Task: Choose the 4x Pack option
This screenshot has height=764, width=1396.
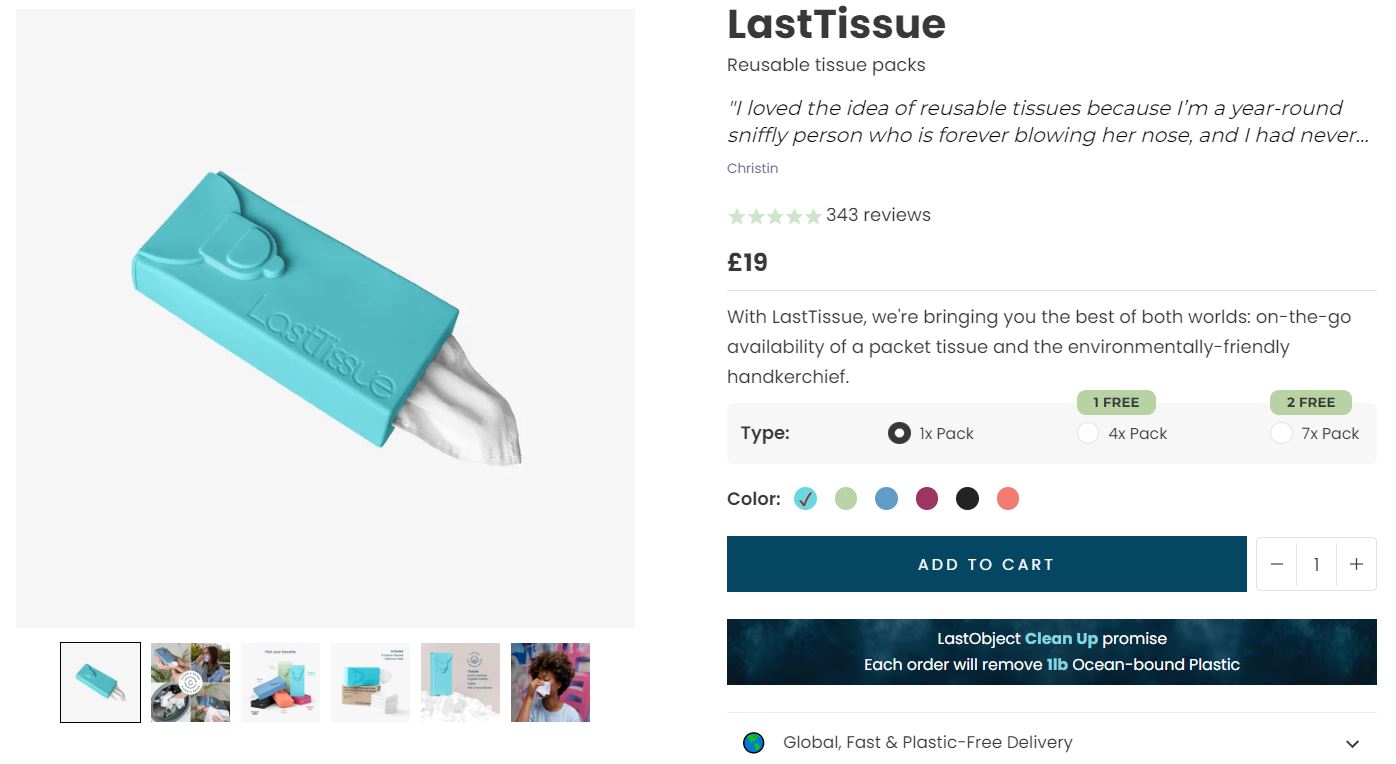Action: point(1088,433)
